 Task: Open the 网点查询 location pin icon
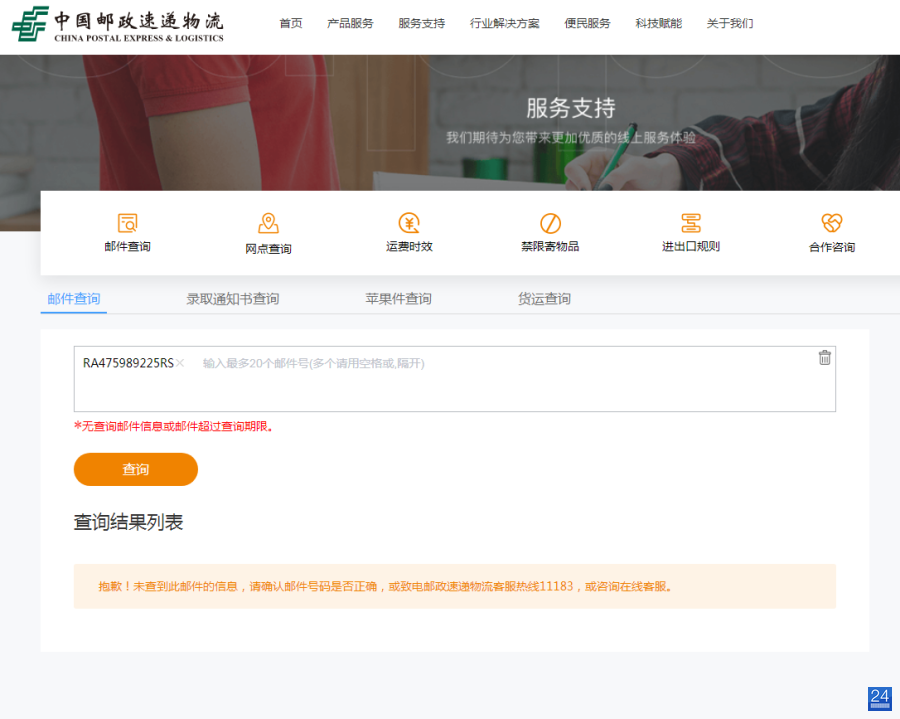(268, 223)
